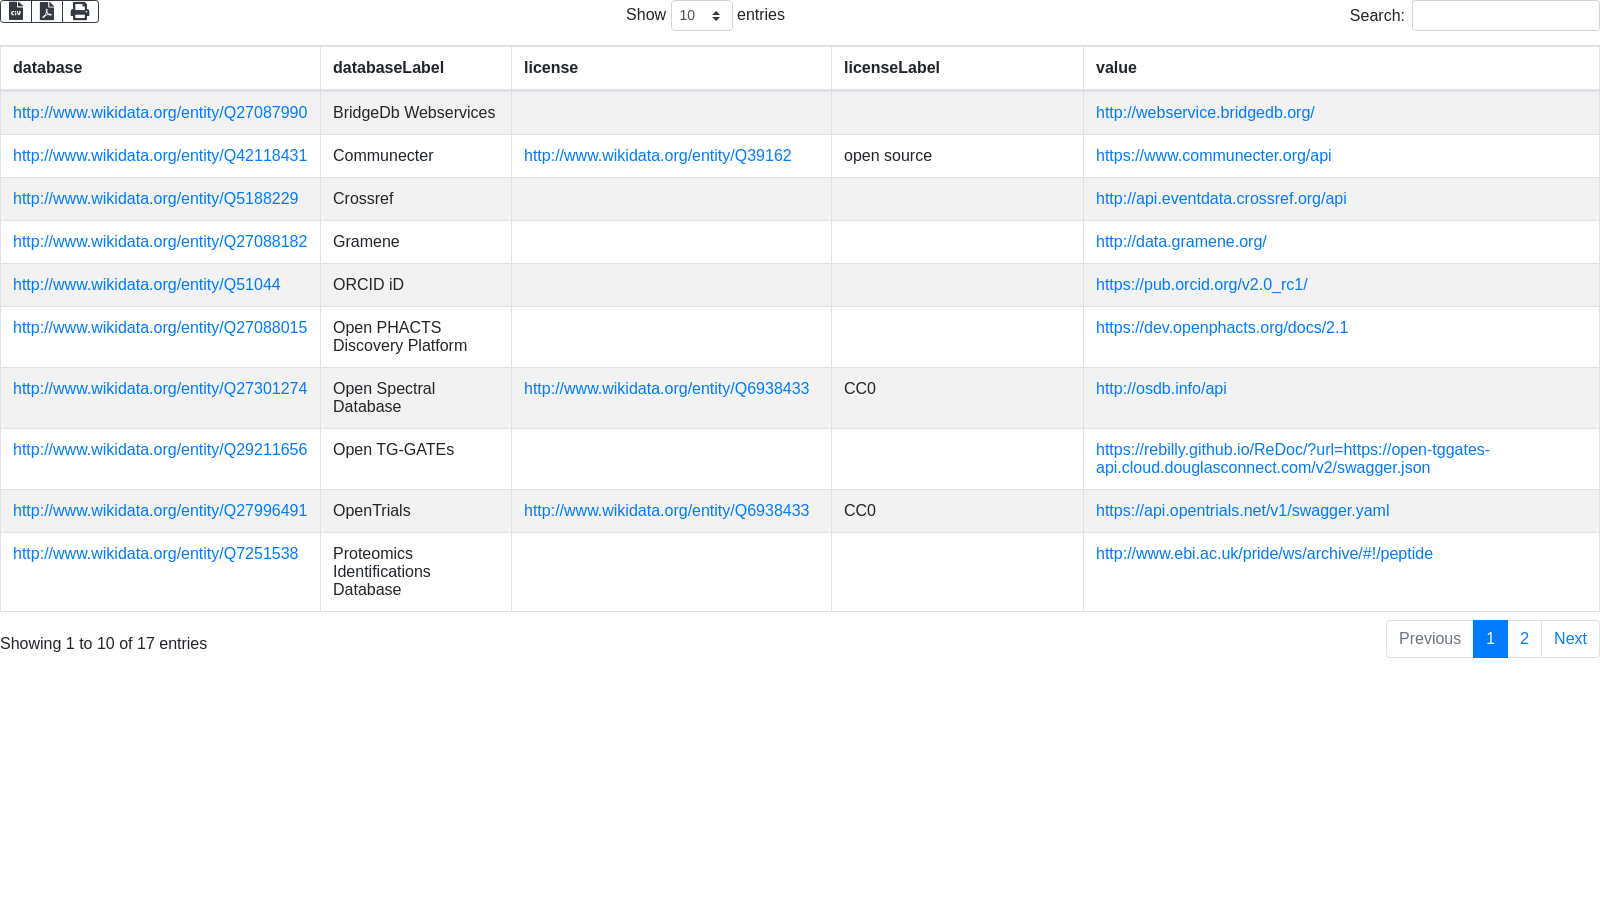Screen dimensions: 1600x900
Task: Sort by the license column header
Action: click(671, 68)
